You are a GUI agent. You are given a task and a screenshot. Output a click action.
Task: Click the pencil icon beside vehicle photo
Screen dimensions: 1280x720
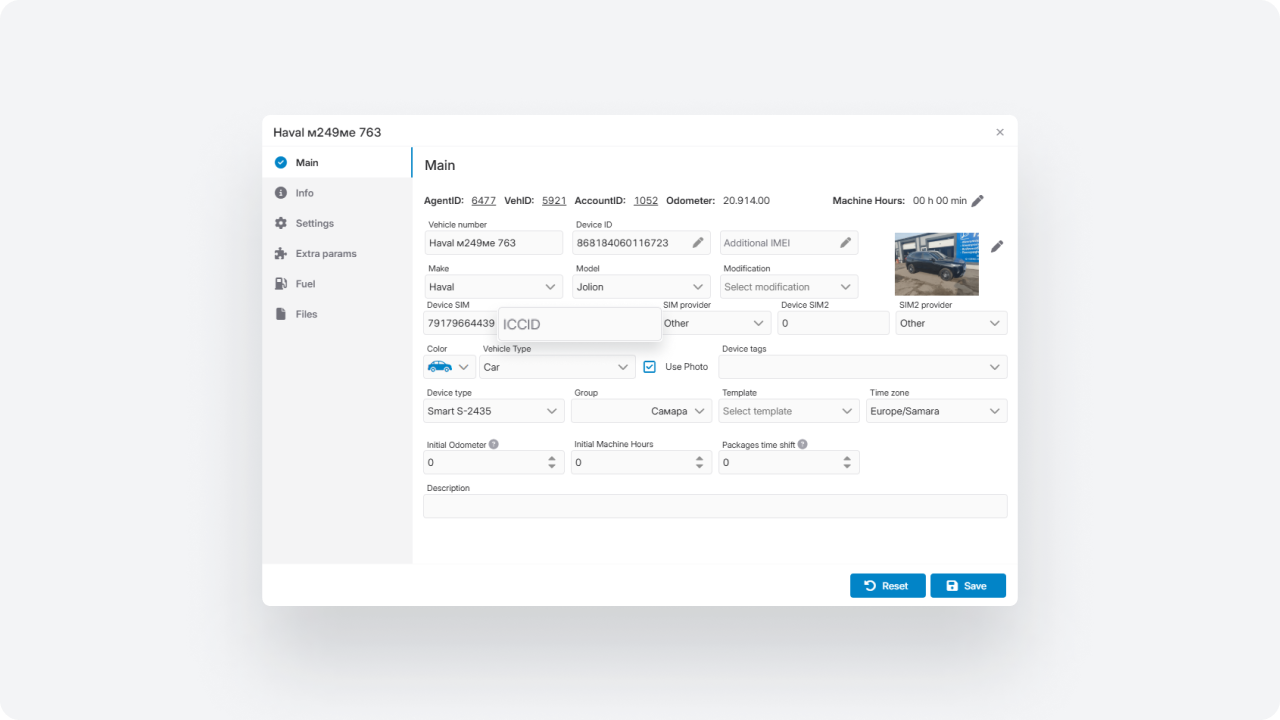(x=997, y=246)
